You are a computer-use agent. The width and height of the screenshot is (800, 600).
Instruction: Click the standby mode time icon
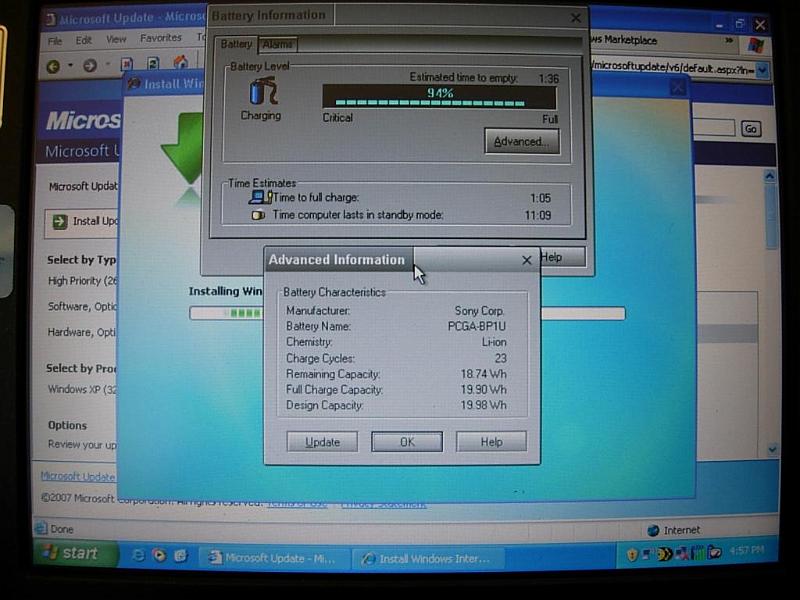click(x=258, y=215)
